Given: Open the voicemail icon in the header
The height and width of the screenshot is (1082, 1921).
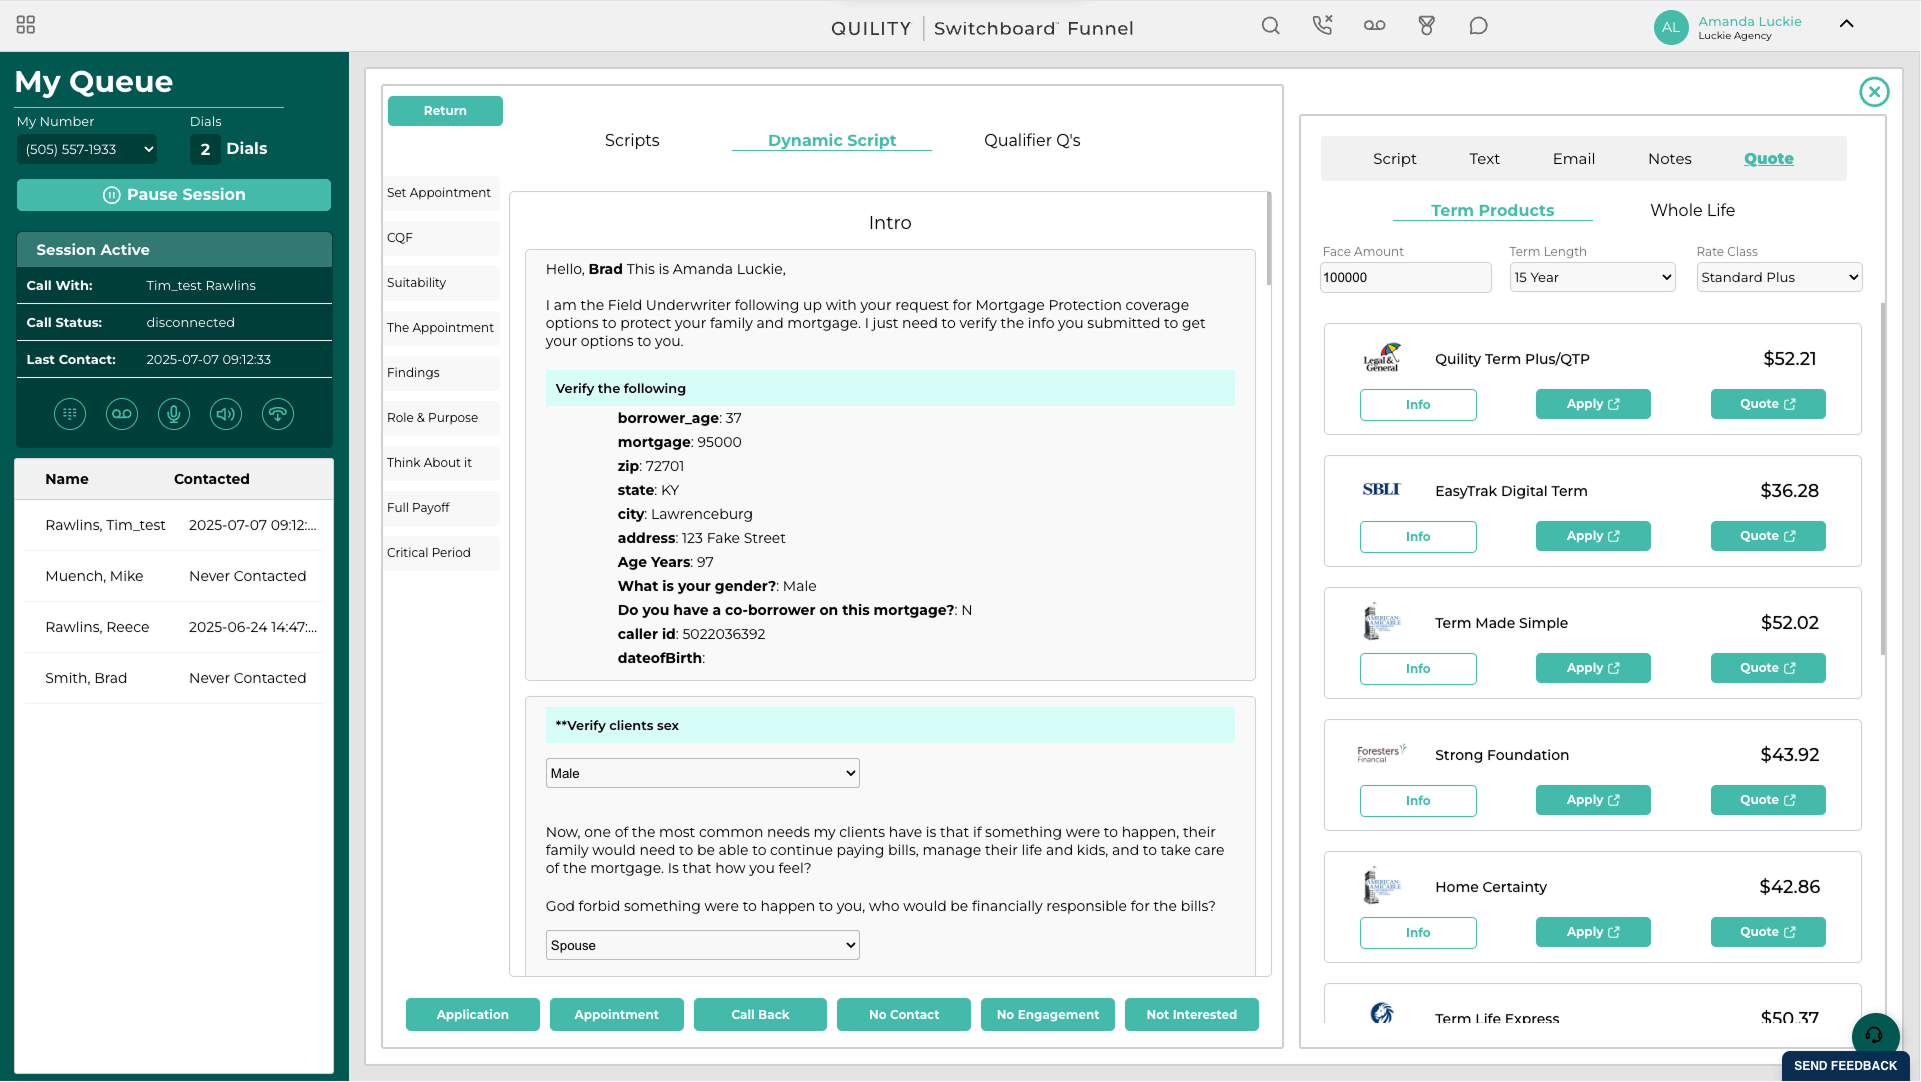Looking at the screenshot, I should click(x=1374, y=26).
